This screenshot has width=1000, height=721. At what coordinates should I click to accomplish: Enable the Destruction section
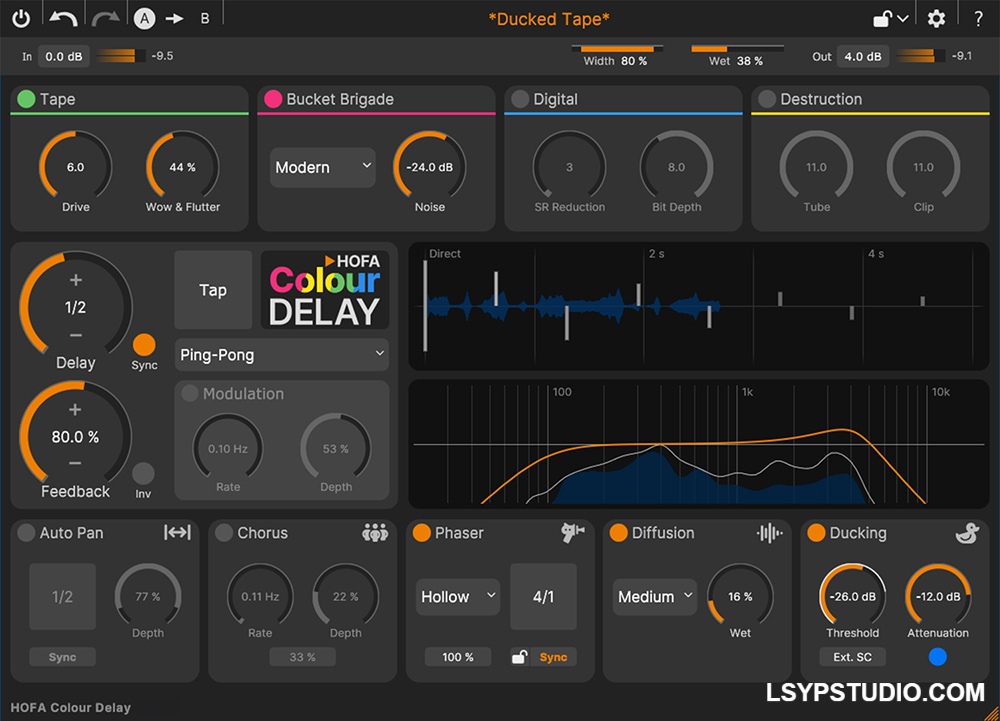coord(767,99)
